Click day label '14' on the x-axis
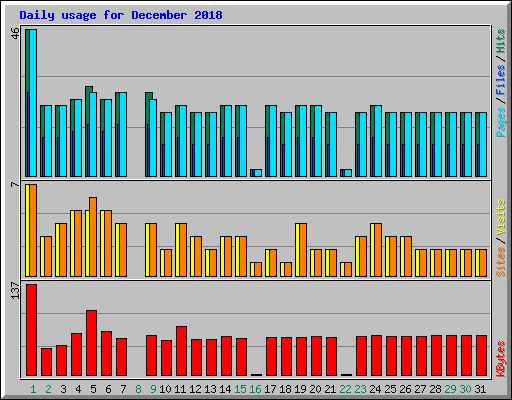Screen dimensions: 512x400 pyautogui.click(x=225, y=389)
